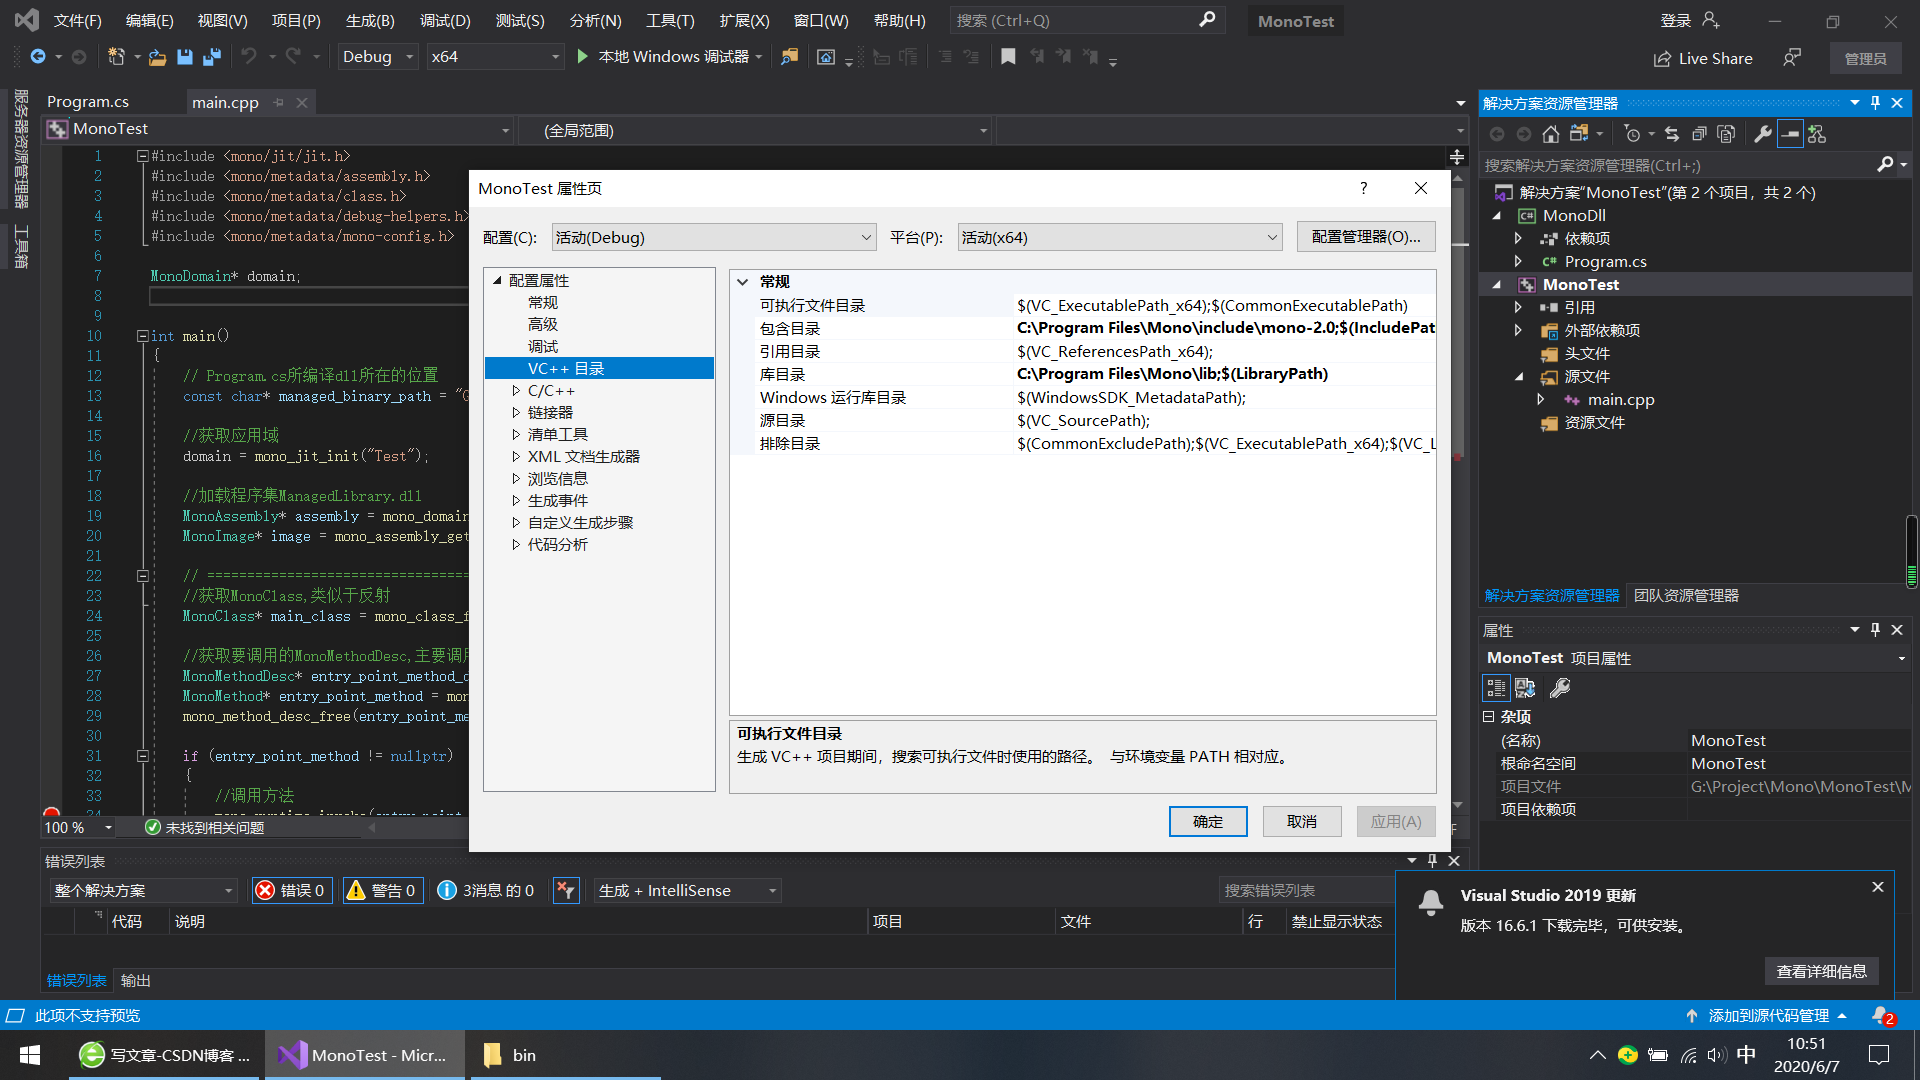
Task: Open the 扩展(X) menu
Action: (x=744, y=20)
